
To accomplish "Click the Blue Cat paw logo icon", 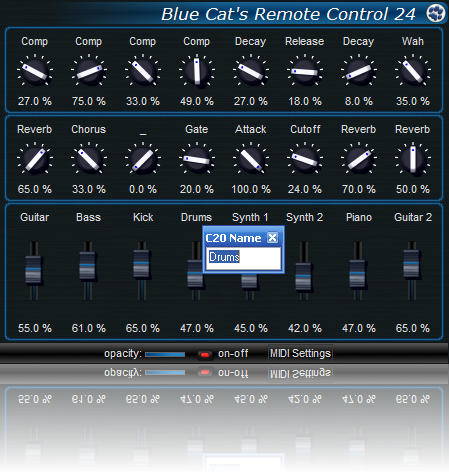I will (x=436, y=14).
